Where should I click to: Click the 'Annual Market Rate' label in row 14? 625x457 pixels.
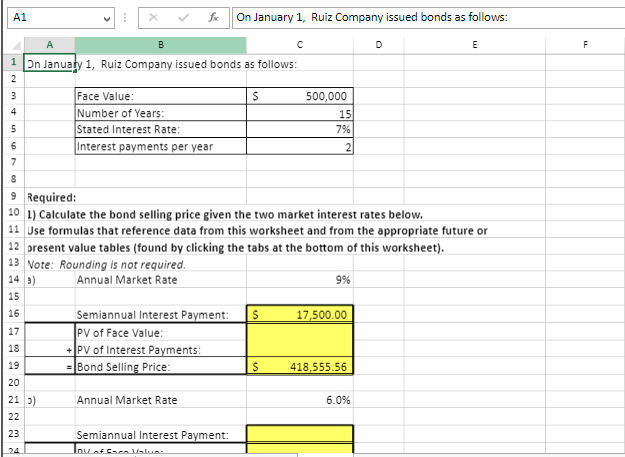click(x=127, y=280)
